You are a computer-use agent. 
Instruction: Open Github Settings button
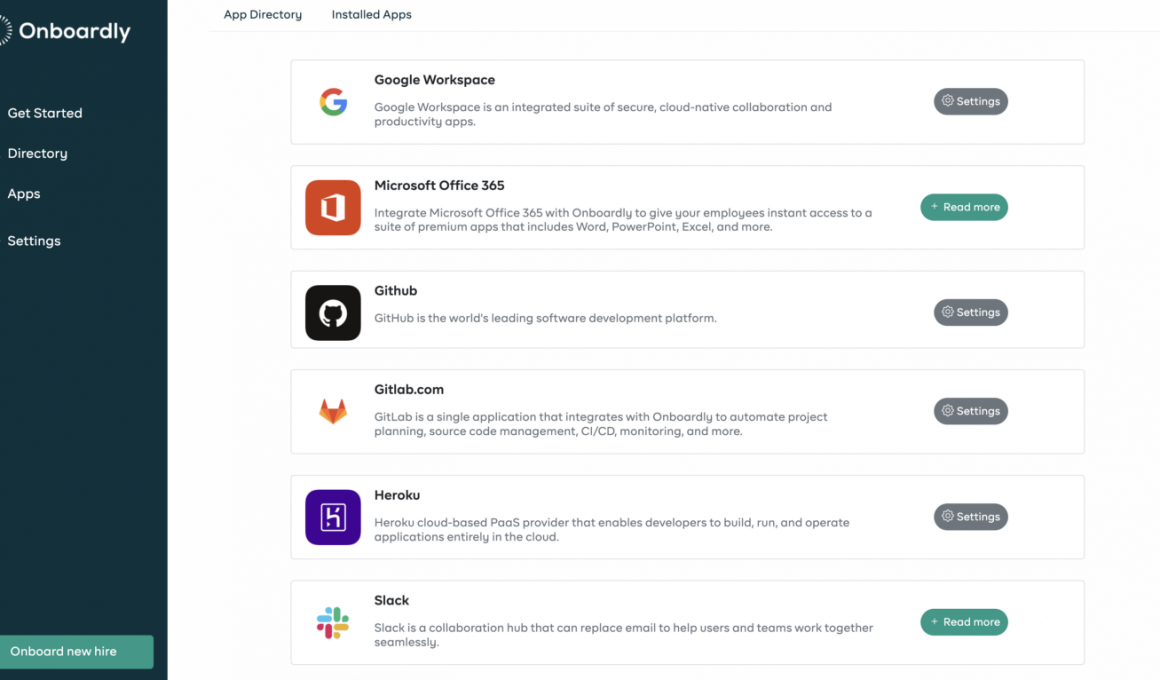pos(971,312)
